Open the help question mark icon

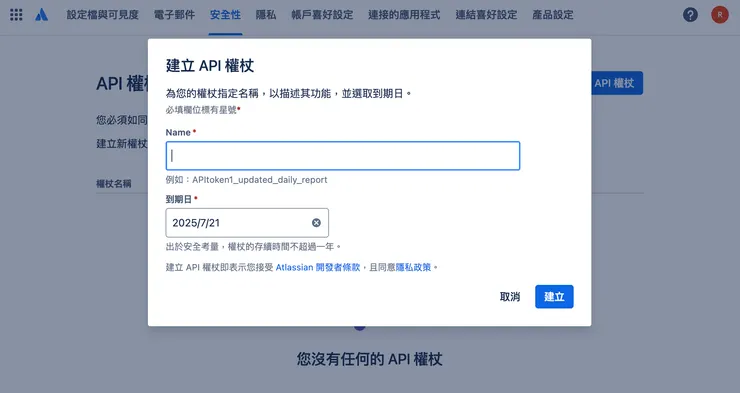pyautogui.click(x=690, y=15)
